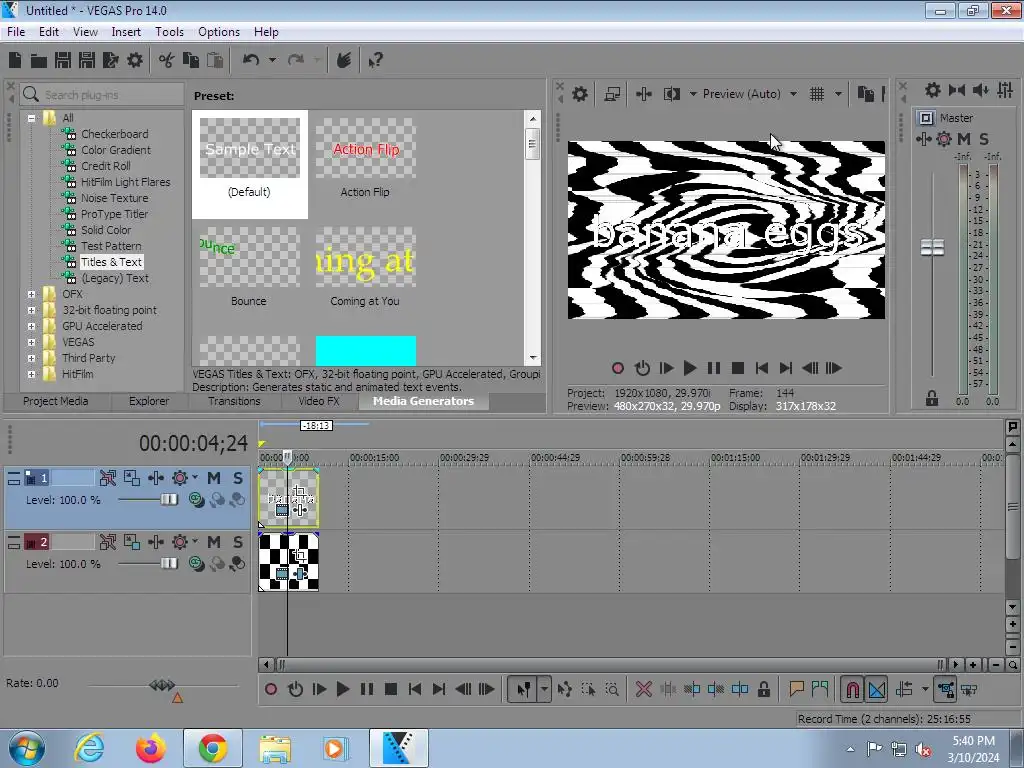Click the Save project icon
Screen dimensions: 1024x768
click(63, 60)
